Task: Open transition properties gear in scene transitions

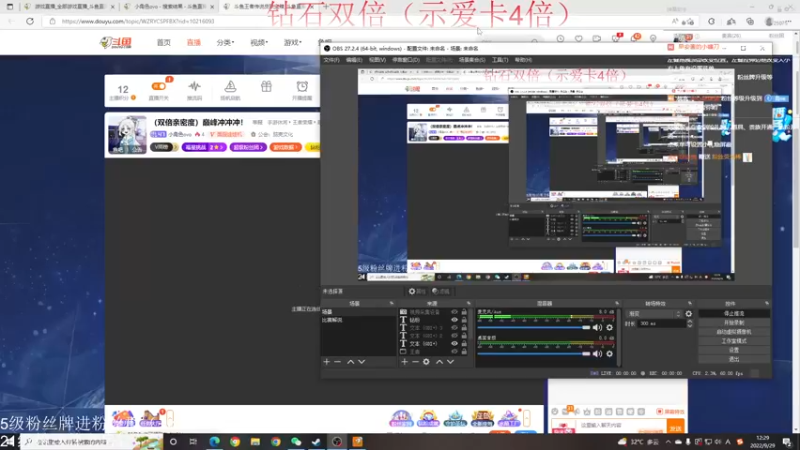Action: [689, 314]
